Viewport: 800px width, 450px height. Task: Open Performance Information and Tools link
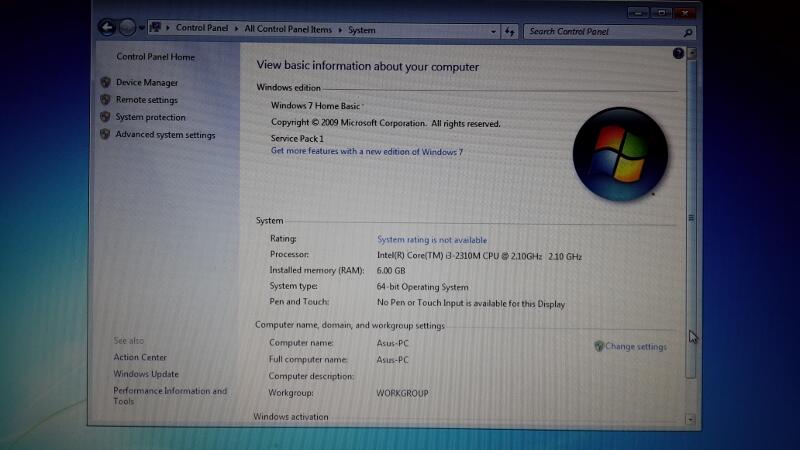(170, 396)
